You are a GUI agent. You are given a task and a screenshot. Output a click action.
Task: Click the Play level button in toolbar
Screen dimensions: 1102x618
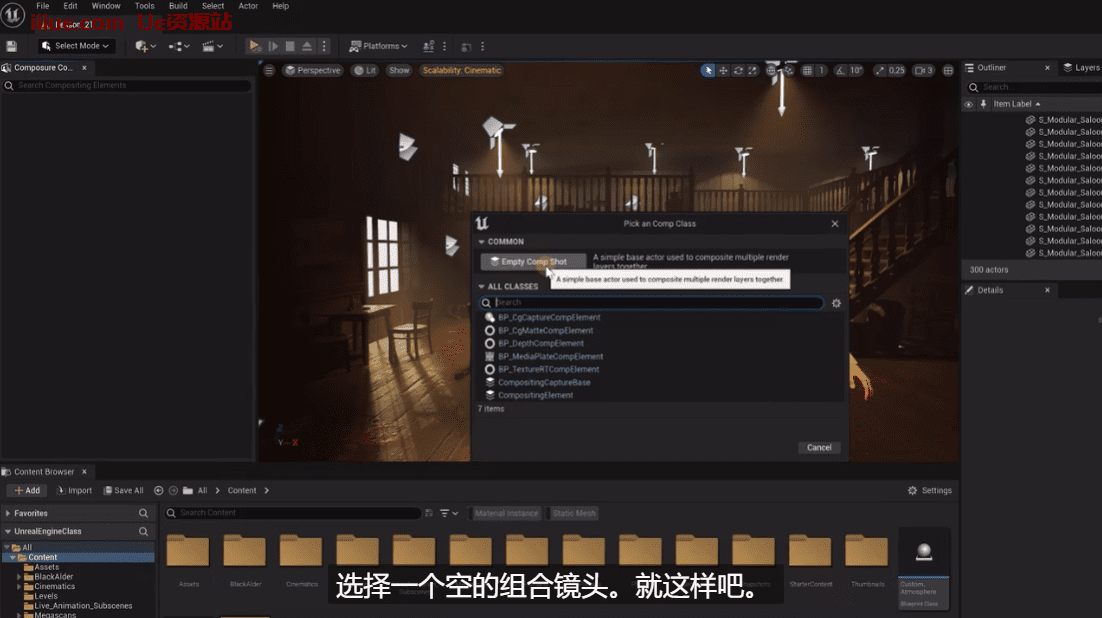pyautogui.click(x=254, y=46)
